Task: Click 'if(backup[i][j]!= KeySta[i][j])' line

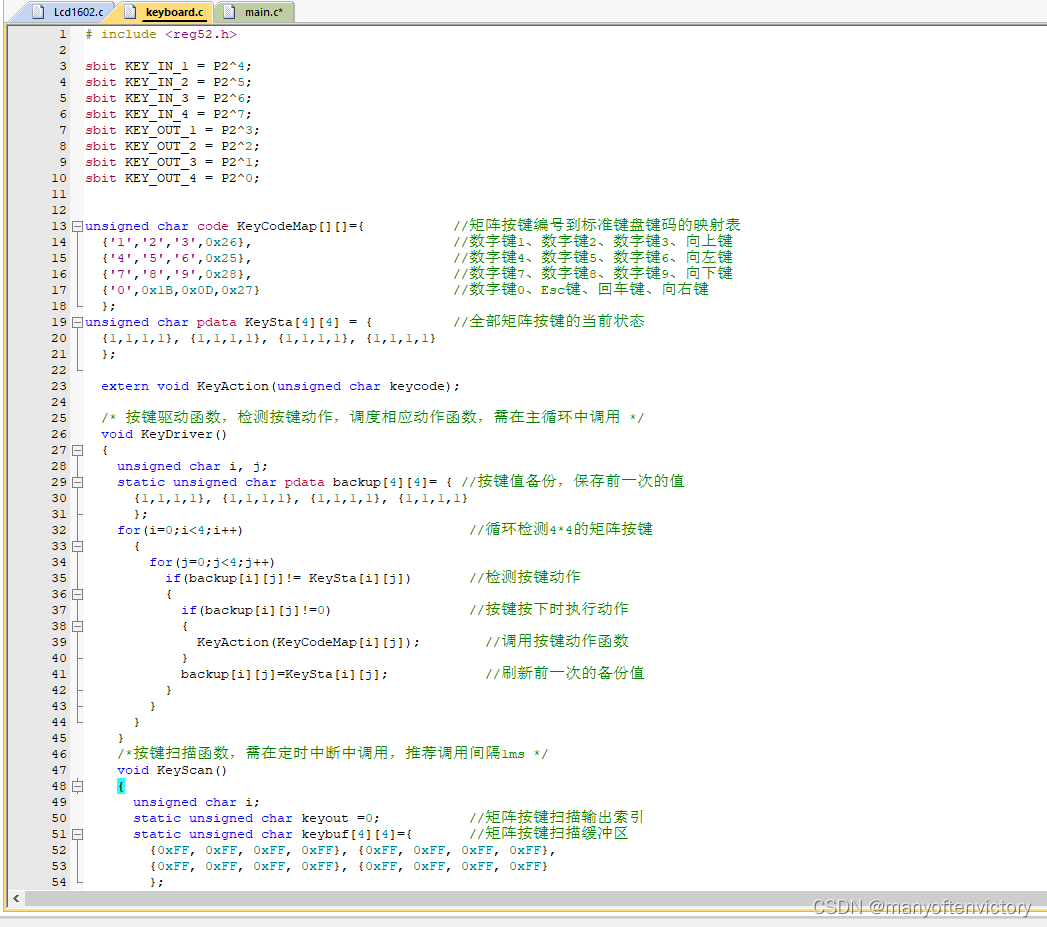Action: (x=288, y=578)
